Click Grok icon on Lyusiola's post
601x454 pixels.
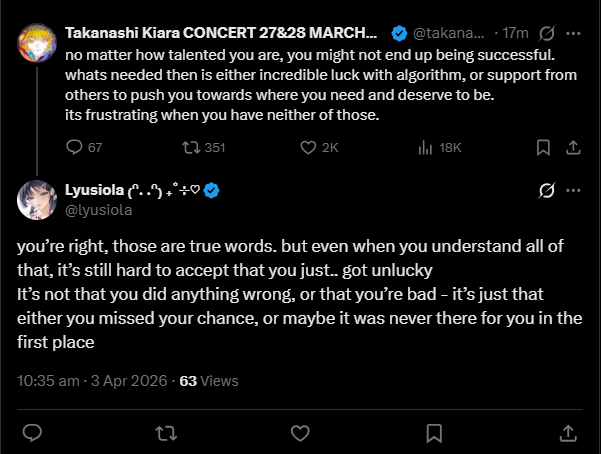(546, 190)
